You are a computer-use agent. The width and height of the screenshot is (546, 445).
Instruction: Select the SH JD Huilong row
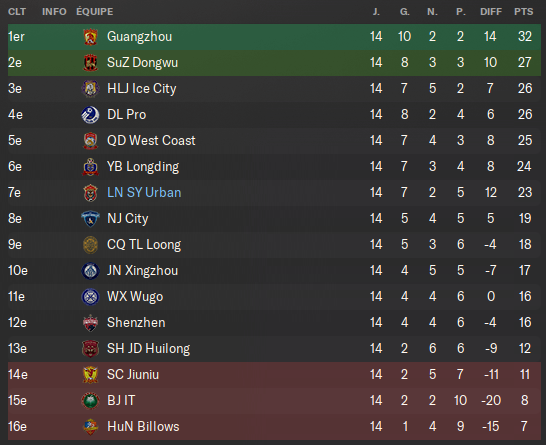(274, 349)
